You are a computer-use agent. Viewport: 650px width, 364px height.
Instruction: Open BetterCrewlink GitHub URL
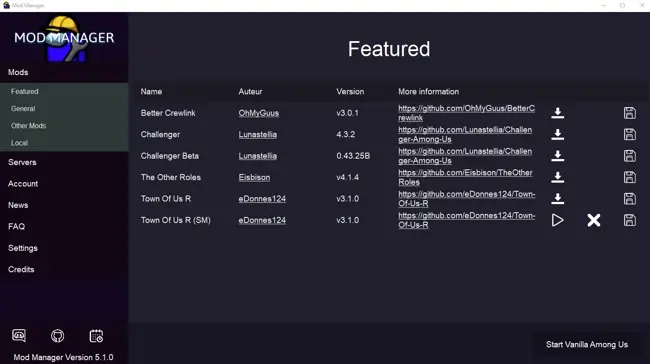point(466,113)
